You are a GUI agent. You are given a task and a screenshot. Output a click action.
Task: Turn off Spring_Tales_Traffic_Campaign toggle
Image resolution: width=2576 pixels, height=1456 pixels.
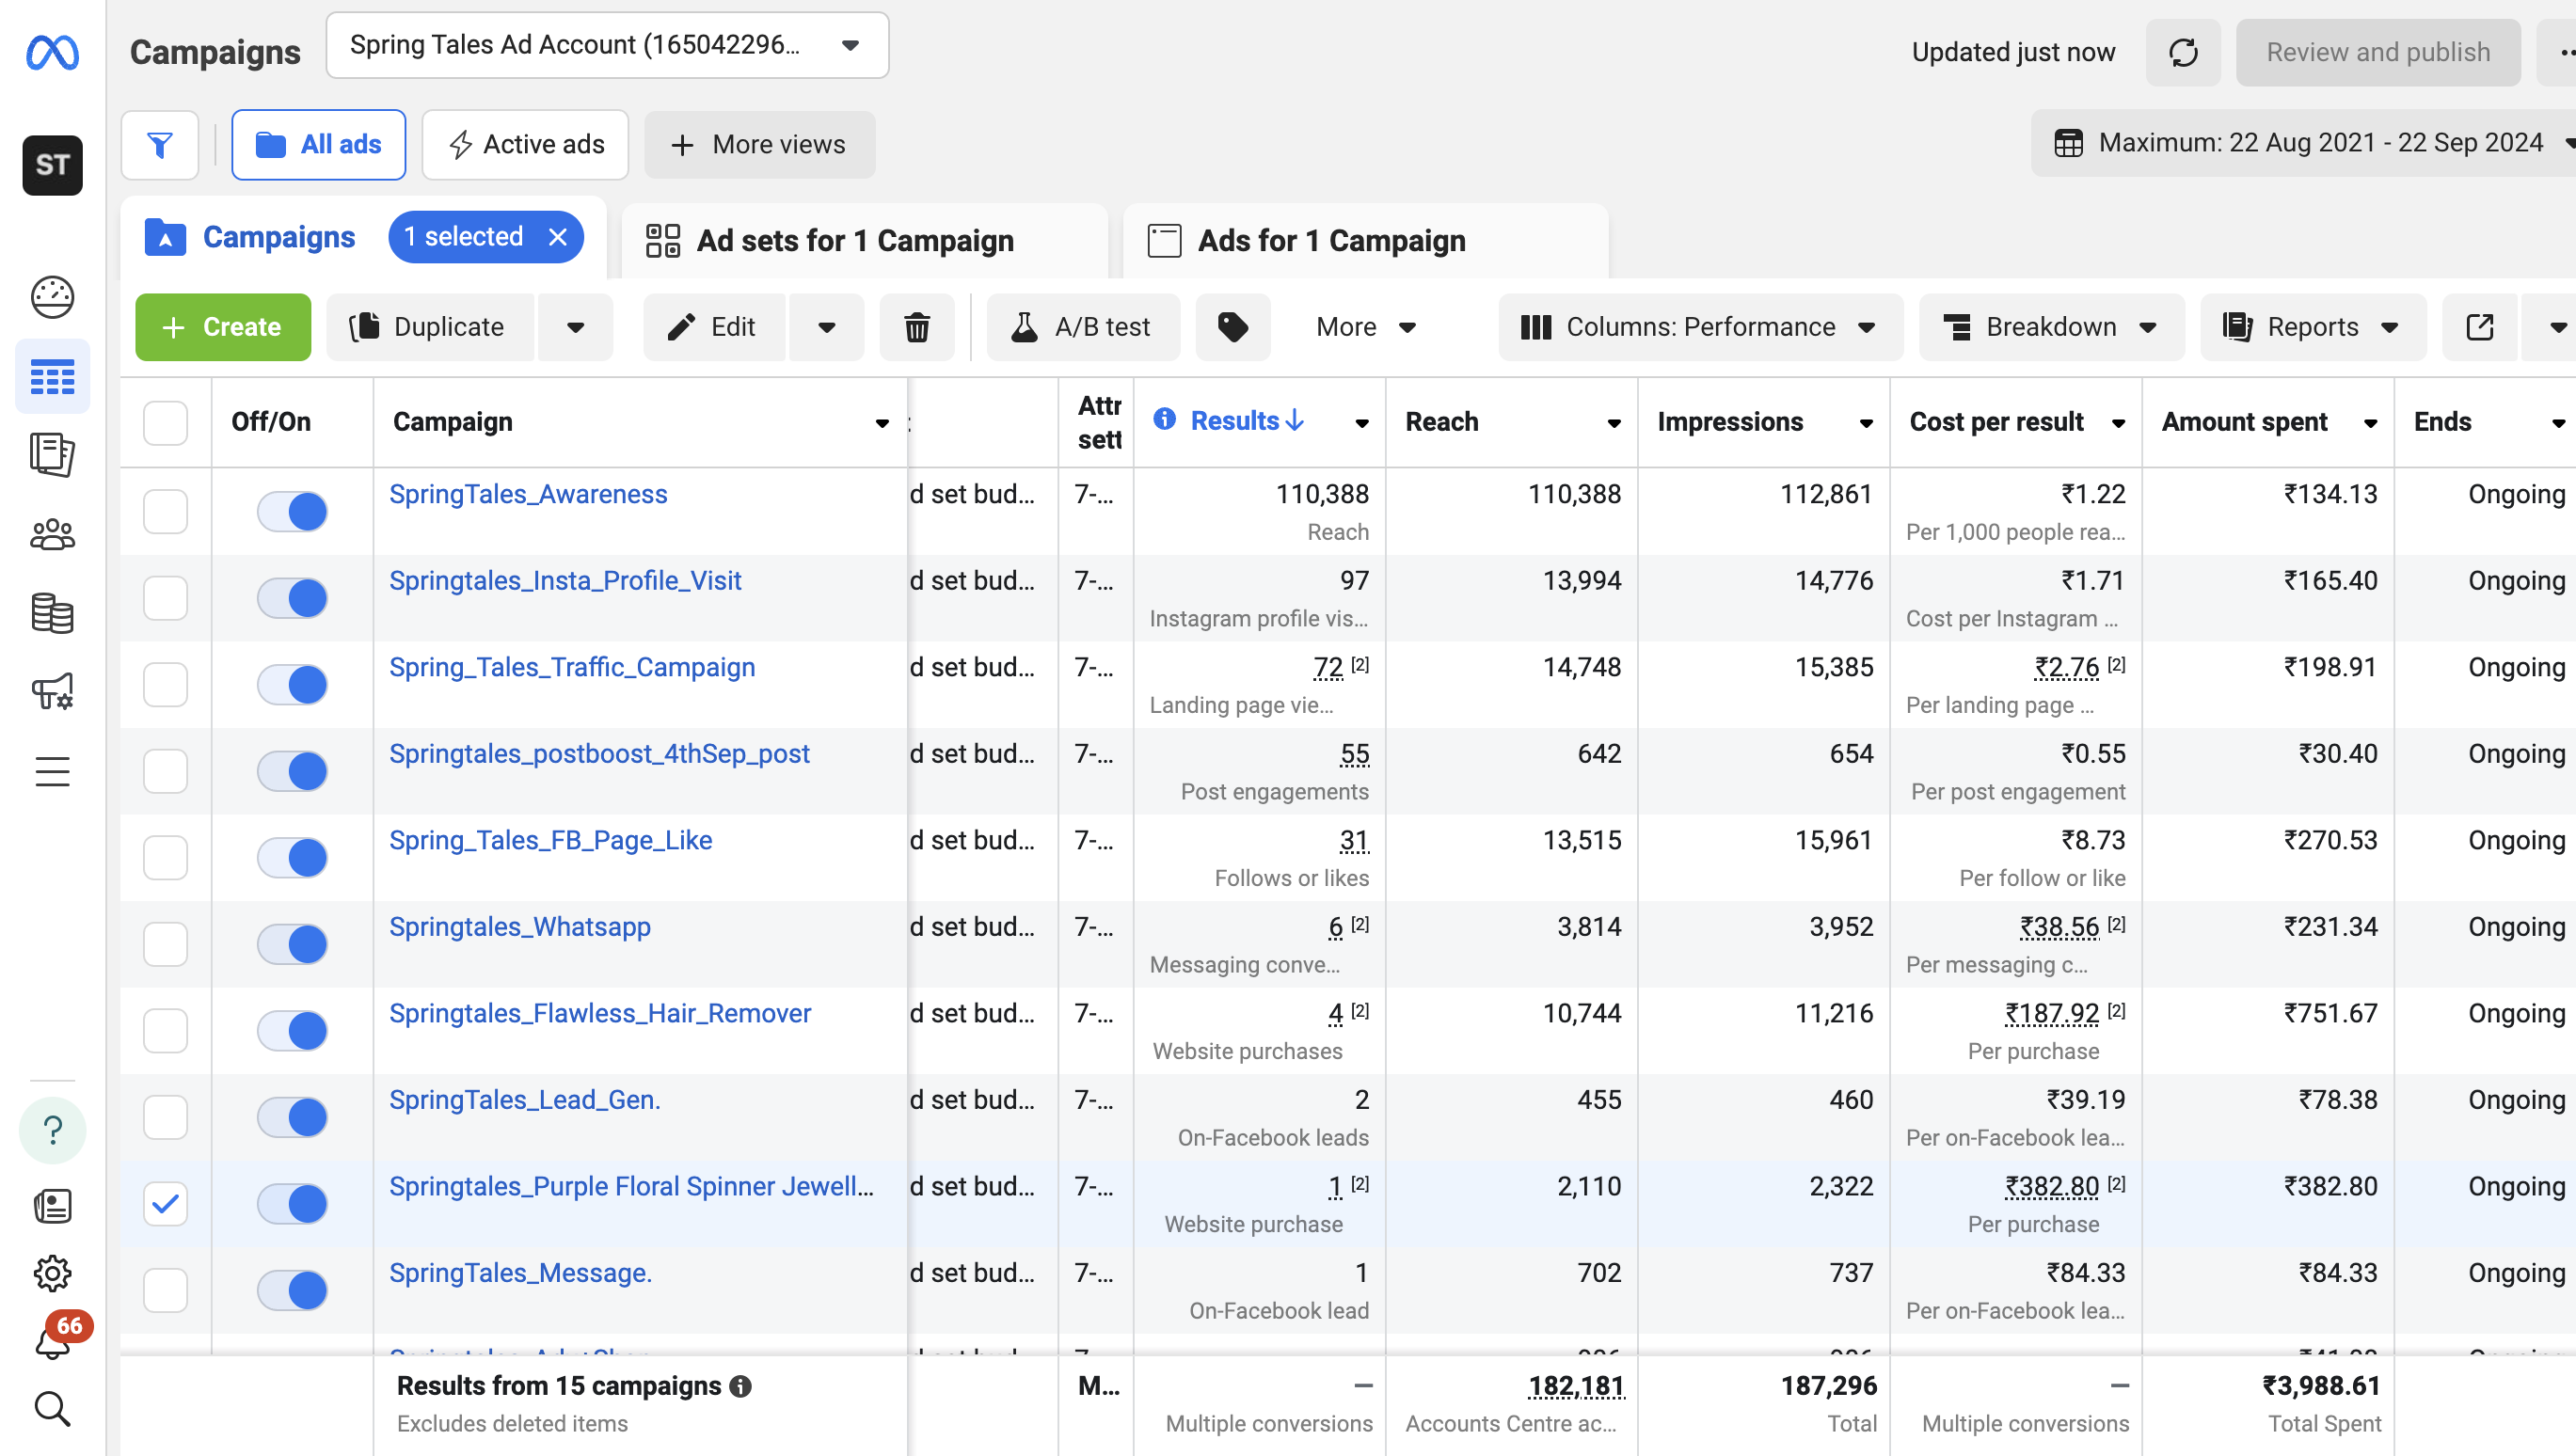292,684
